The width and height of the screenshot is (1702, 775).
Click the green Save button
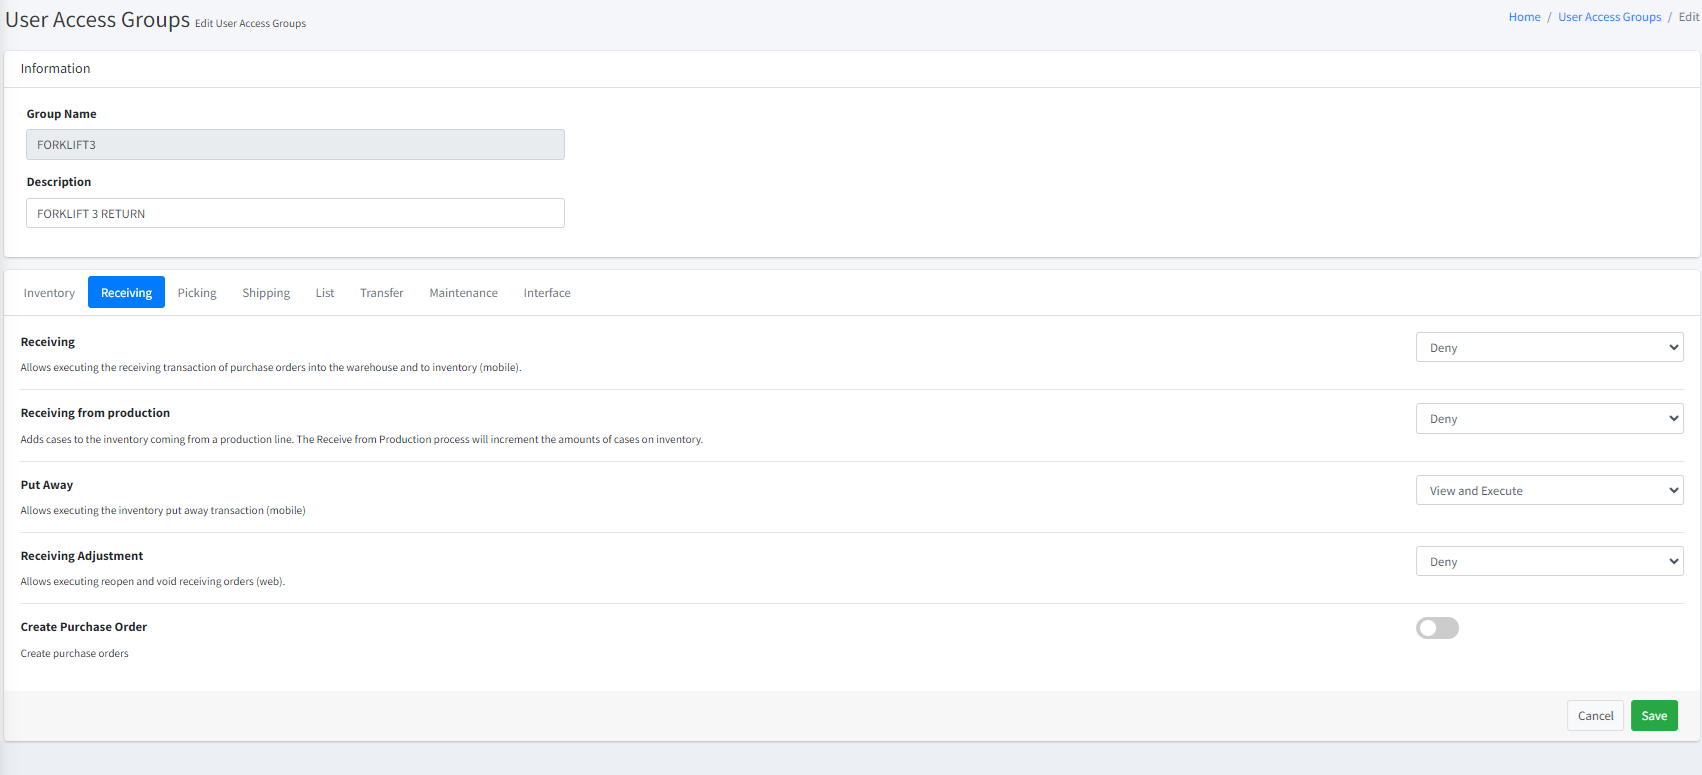1653,716
